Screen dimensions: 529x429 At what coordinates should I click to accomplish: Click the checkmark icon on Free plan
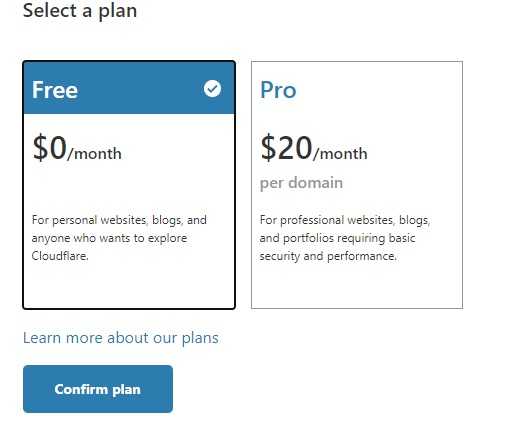pyautogui.click(x=212, y=89)
